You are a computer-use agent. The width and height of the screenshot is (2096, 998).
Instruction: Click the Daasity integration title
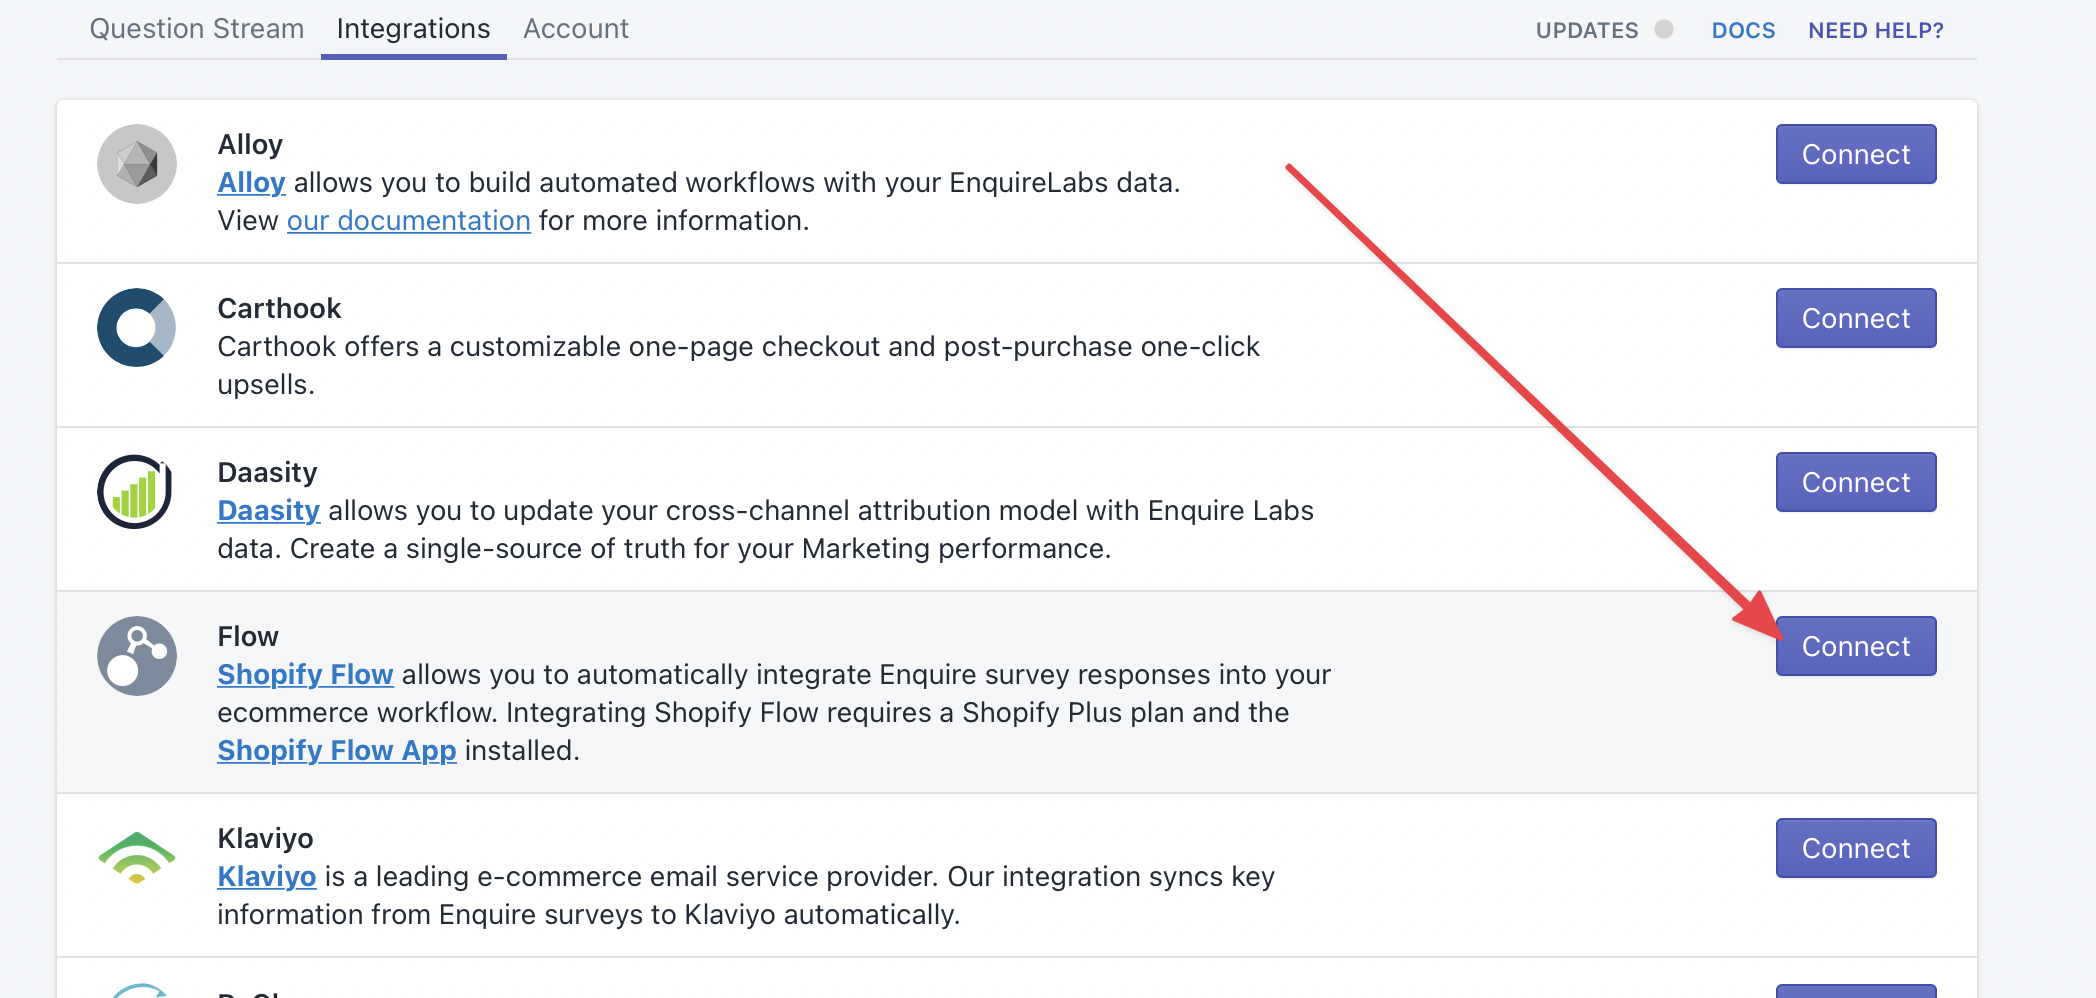click(267, 473)
